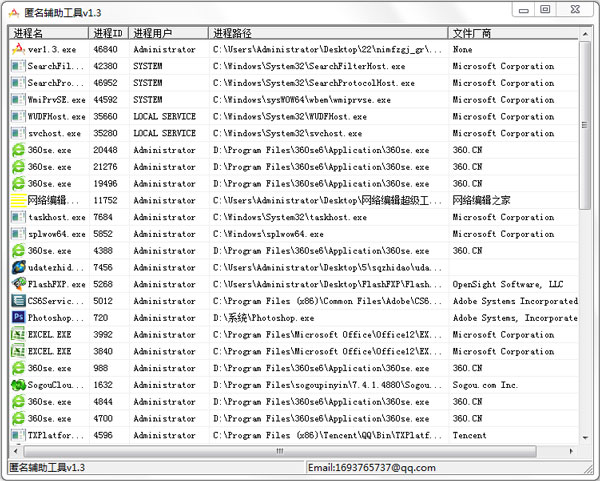This screenshot has height=481, width=600.
Task: Click the Photoshop... Ps icon
Action: point(18,318)
